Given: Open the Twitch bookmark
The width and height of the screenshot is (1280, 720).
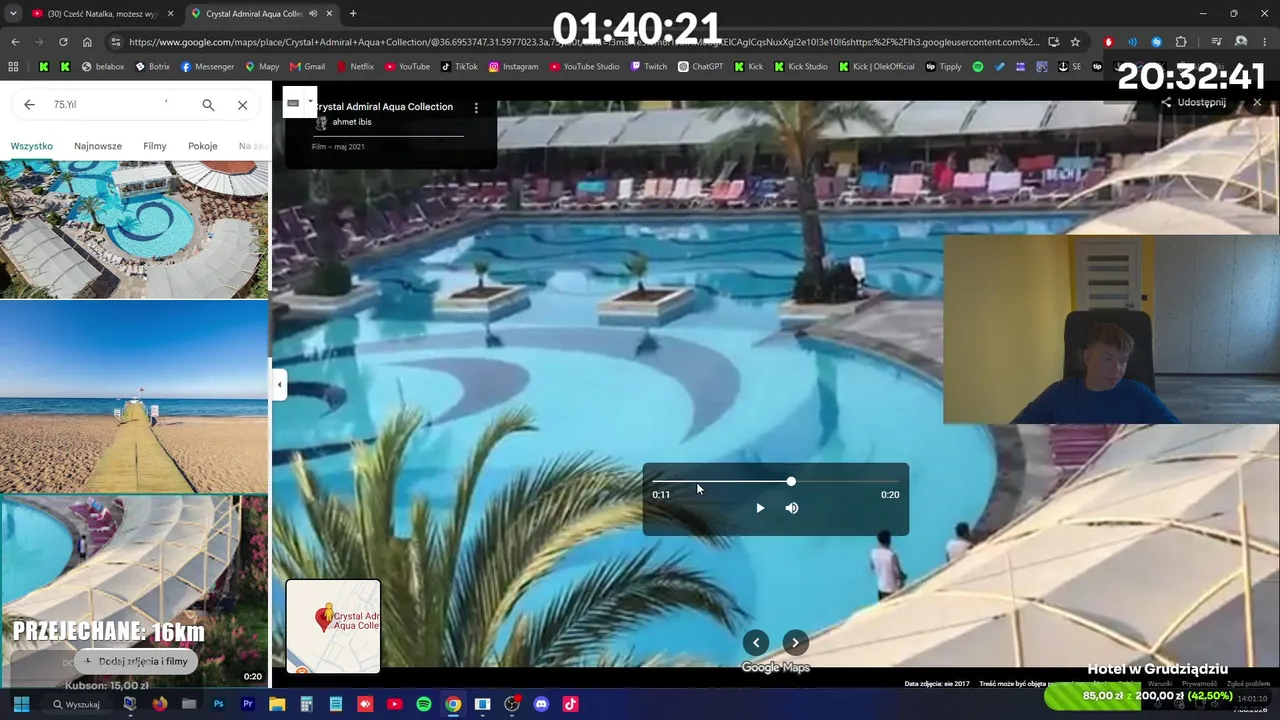Looking at the screenshot, I should (649, 67).
